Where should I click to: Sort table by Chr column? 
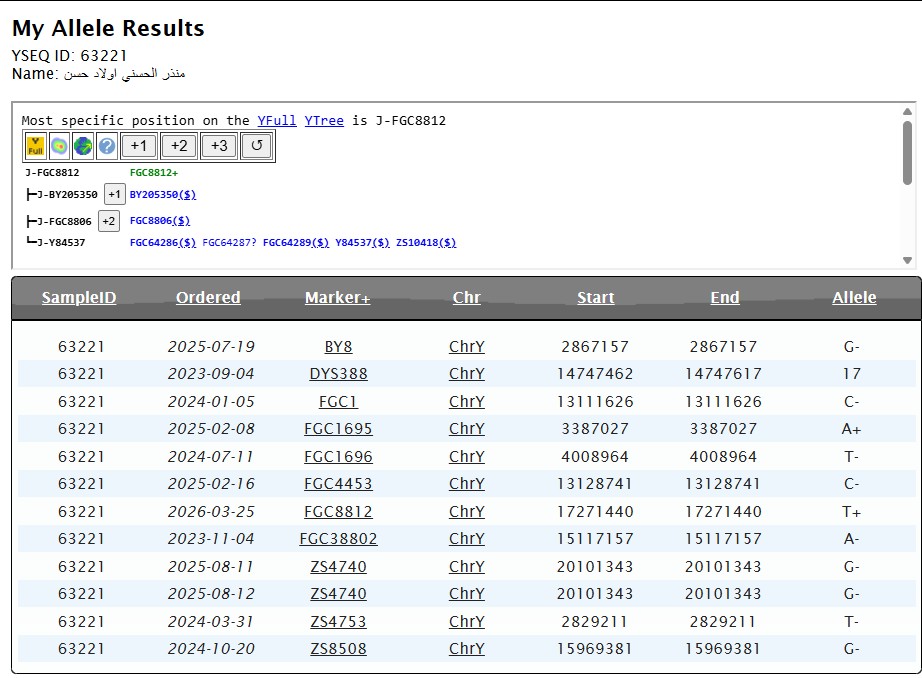466,298
